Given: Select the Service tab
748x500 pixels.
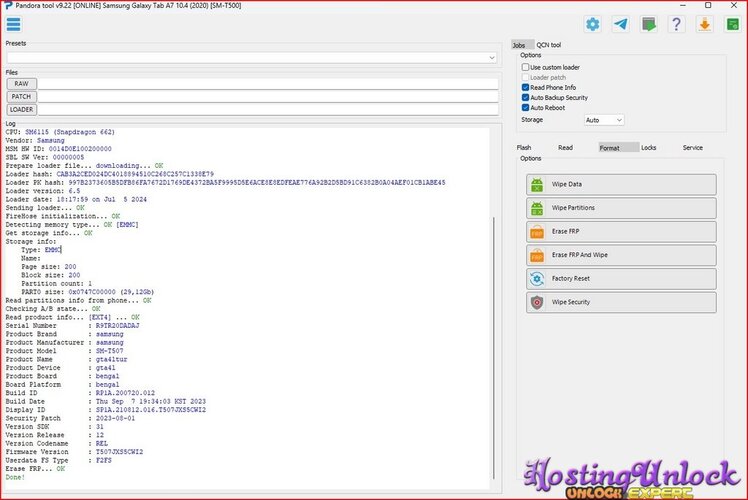Looking at the screenshot, I should tap(692, 147).
